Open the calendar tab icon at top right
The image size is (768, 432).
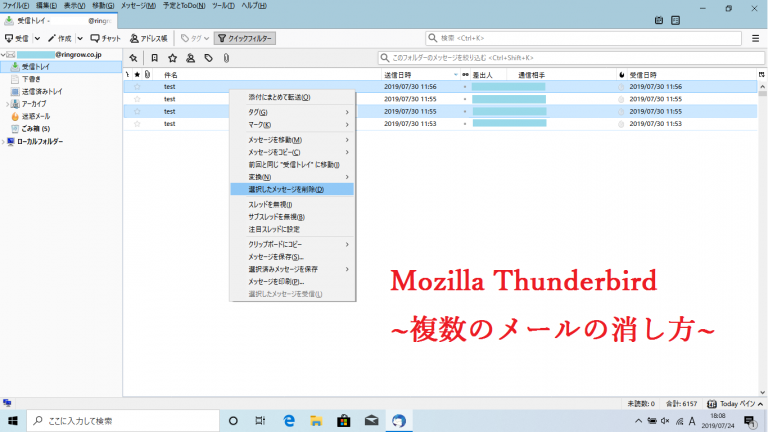659,20
